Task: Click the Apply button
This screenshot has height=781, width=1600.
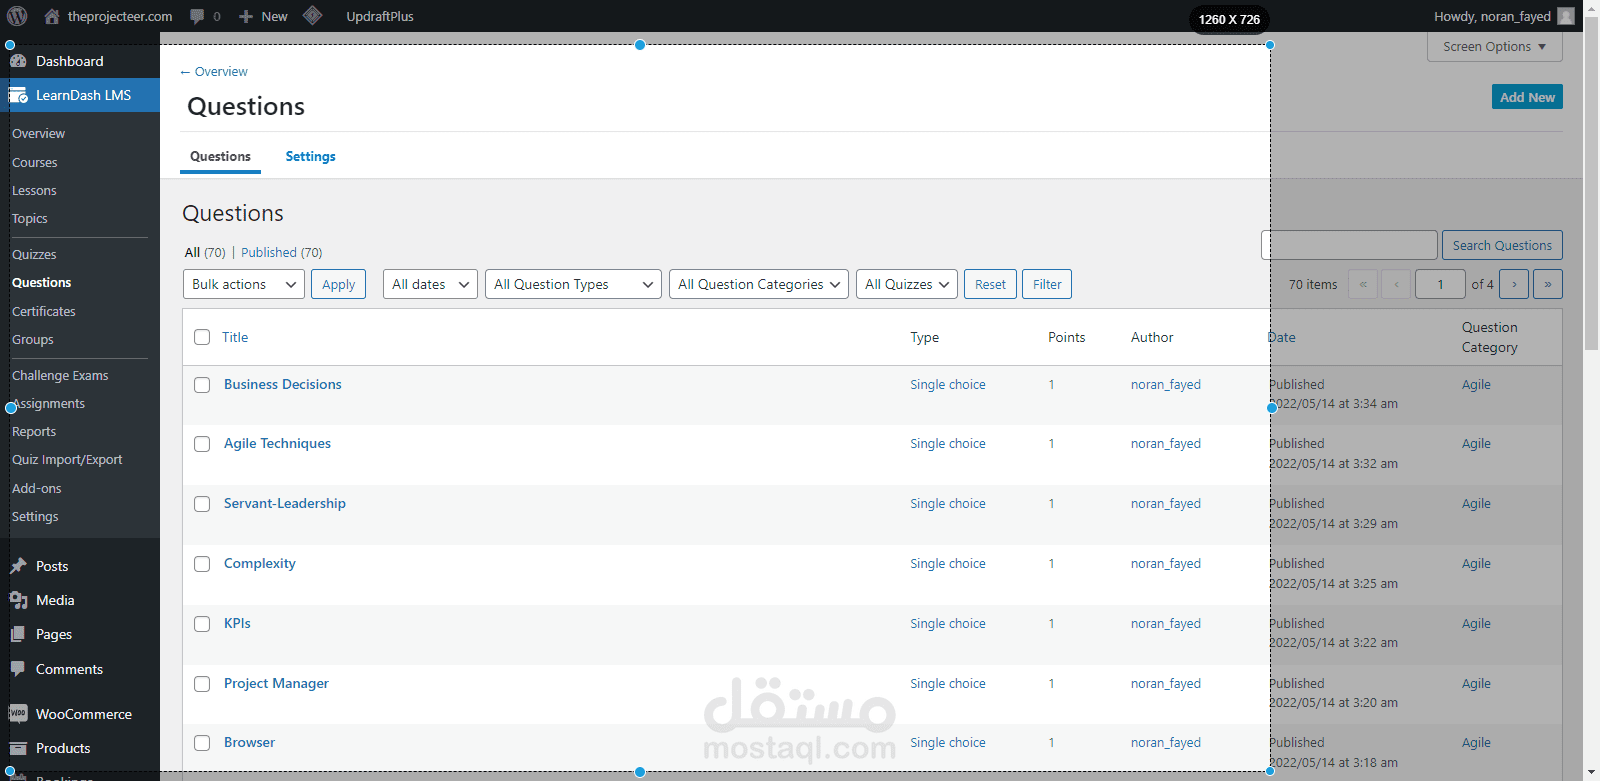Action: click(x=339, y=284)
